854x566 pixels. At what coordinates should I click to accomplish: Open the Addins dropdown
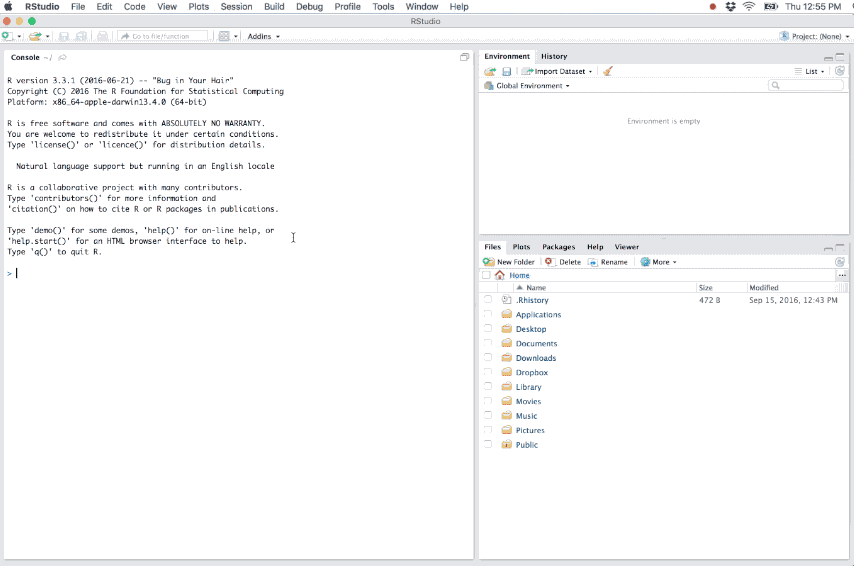264,36
